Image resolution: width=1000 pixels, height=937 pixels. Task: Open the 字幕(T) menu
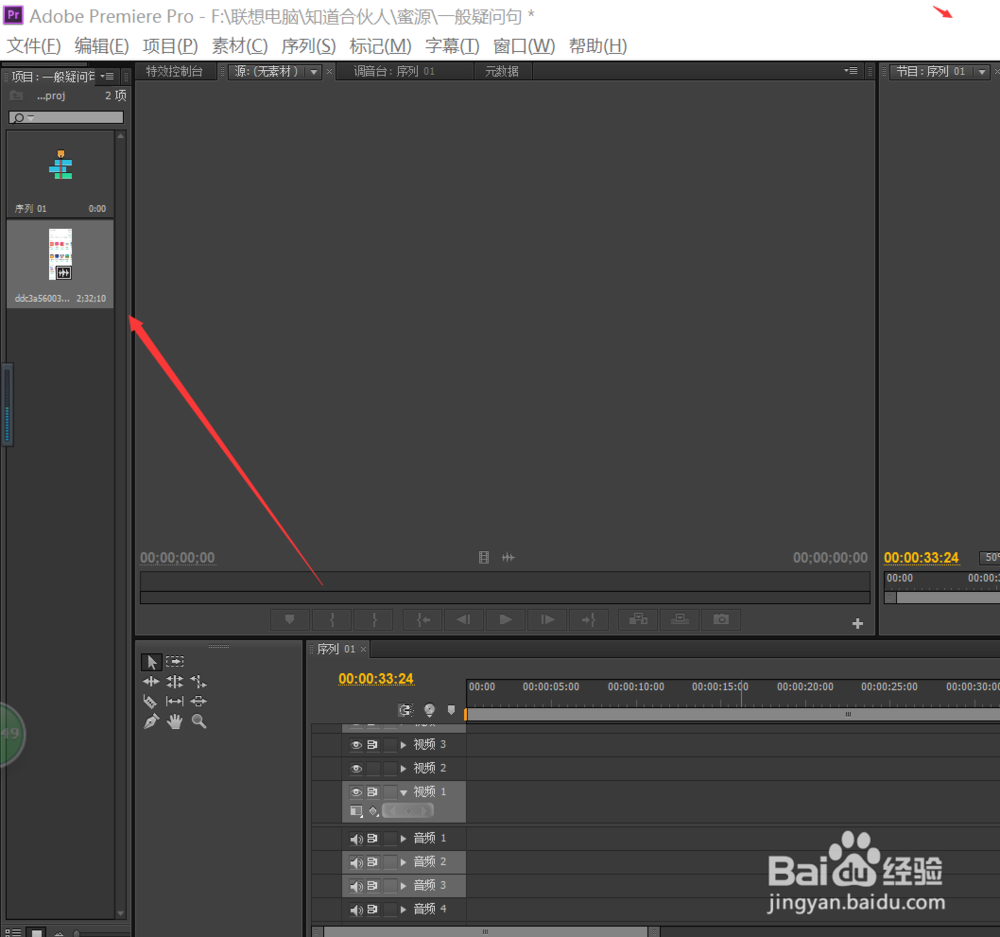click(452, 46)
